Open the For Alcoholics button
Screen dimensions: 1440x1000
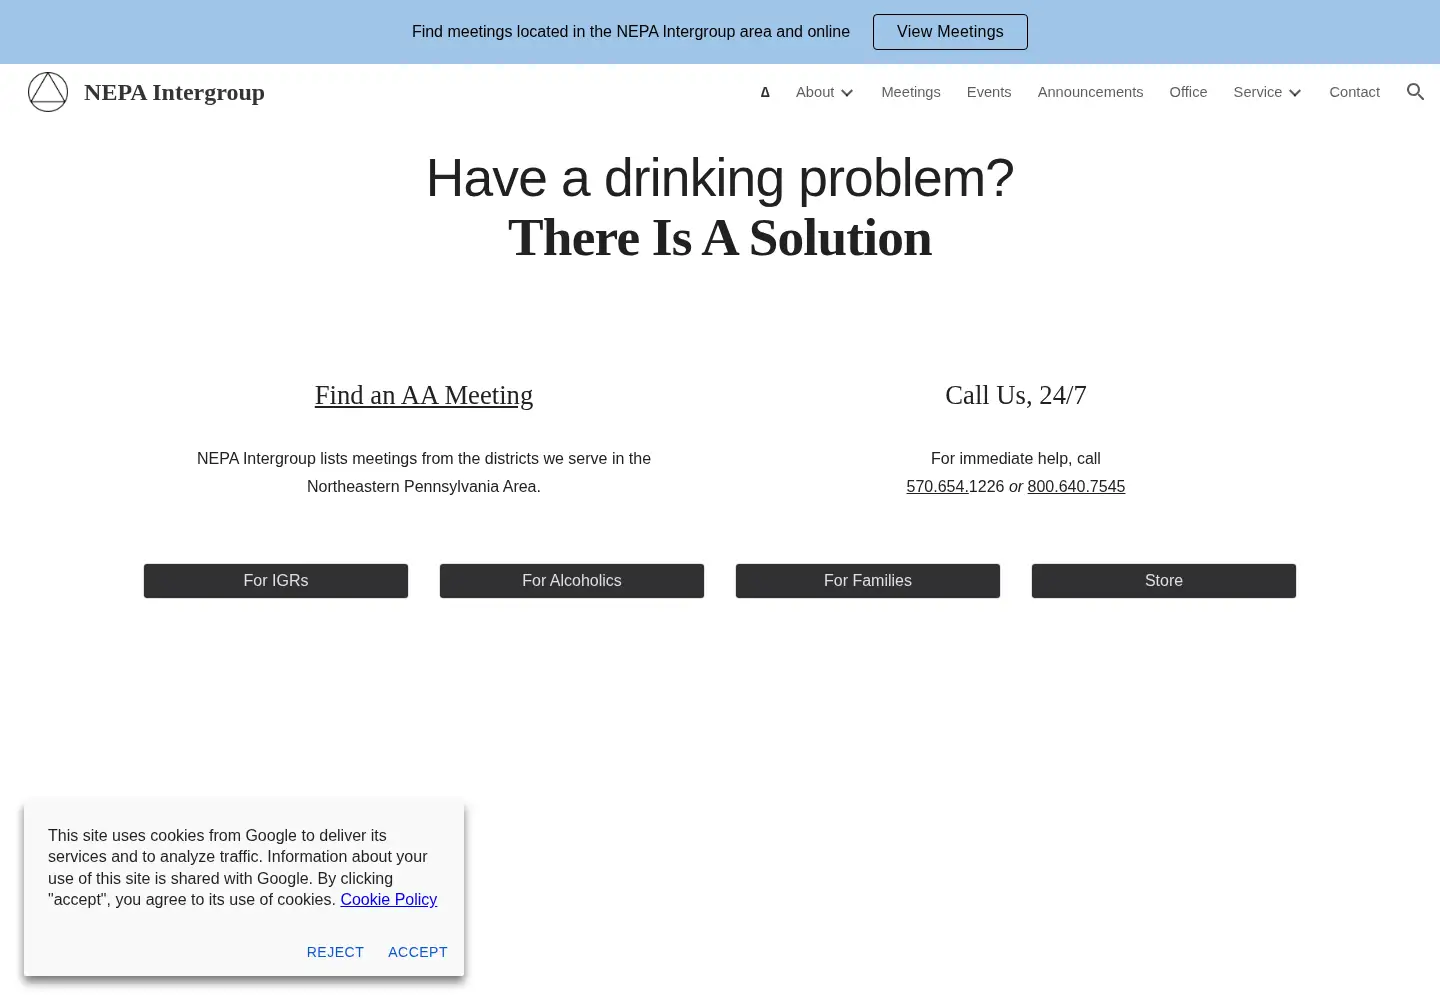(x=572, y=581)
